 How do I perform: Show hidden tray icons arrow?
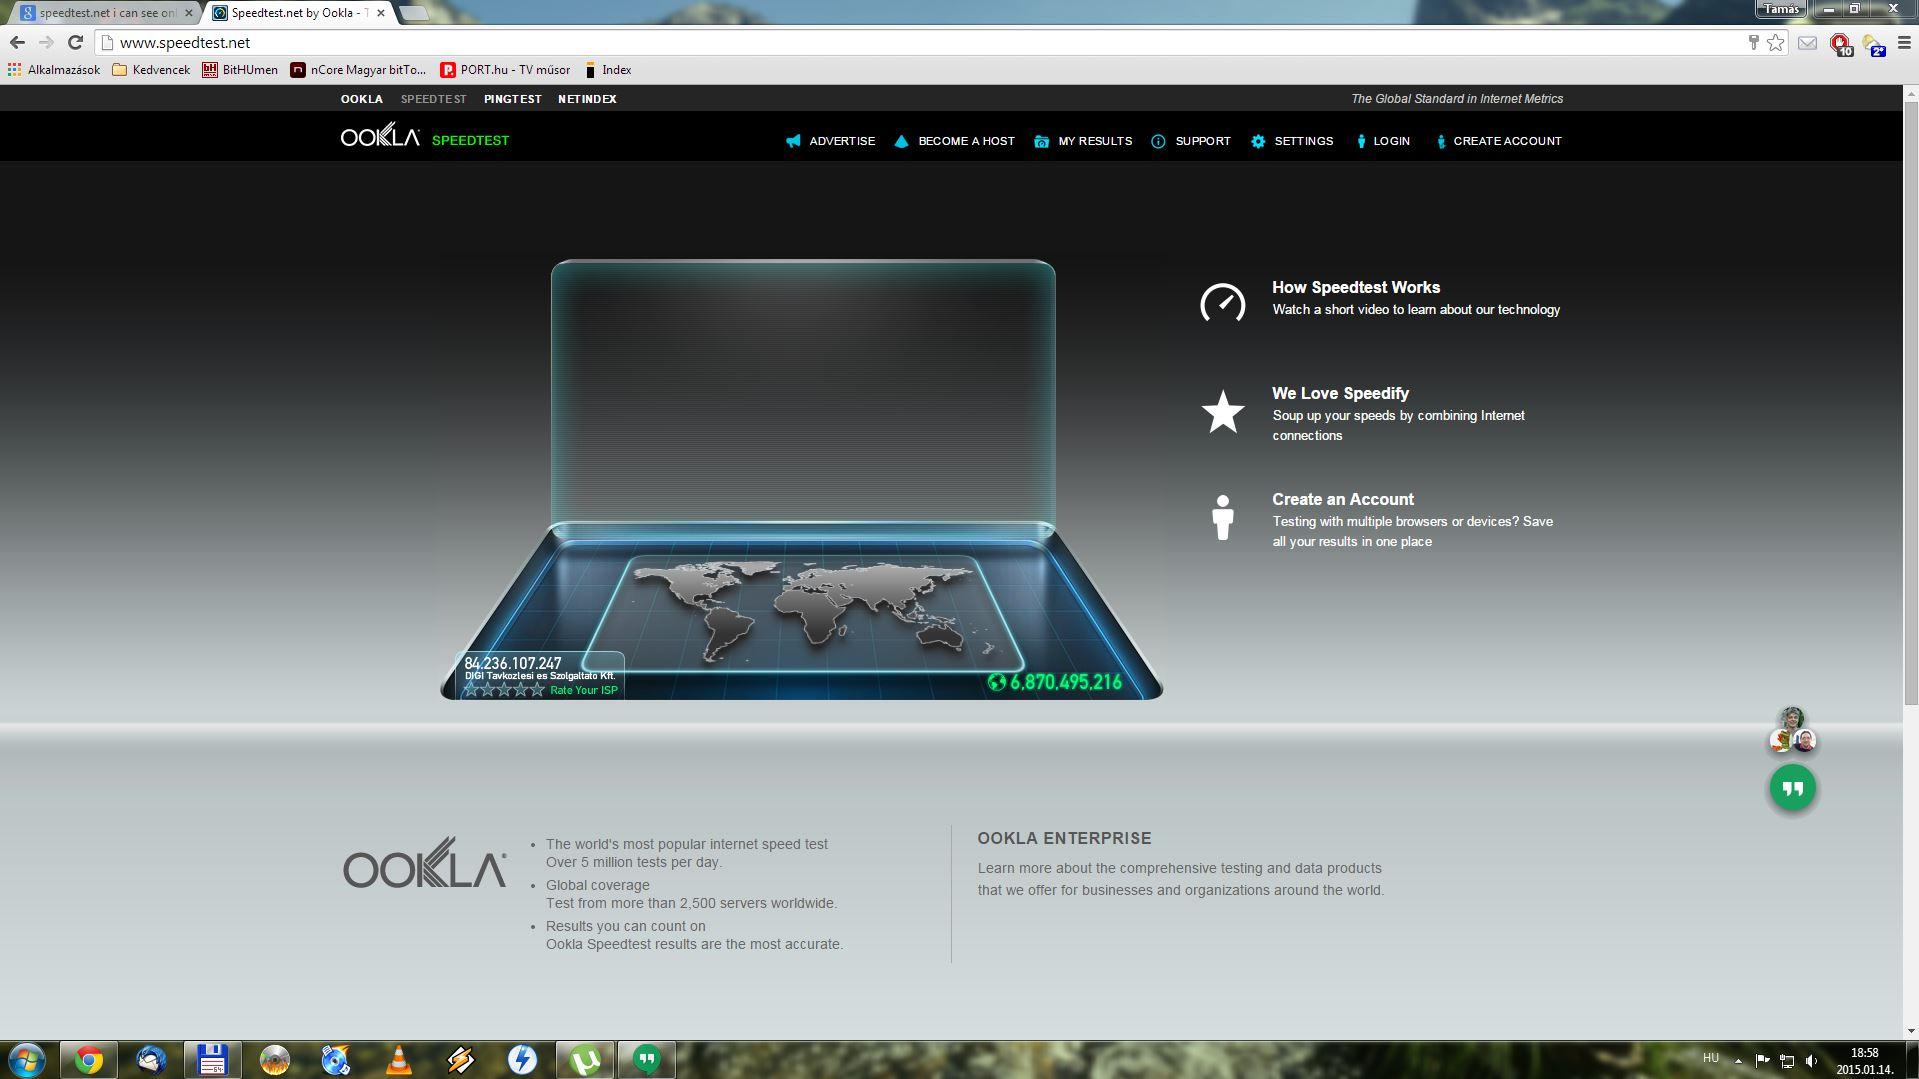tap(1738, 1060)
